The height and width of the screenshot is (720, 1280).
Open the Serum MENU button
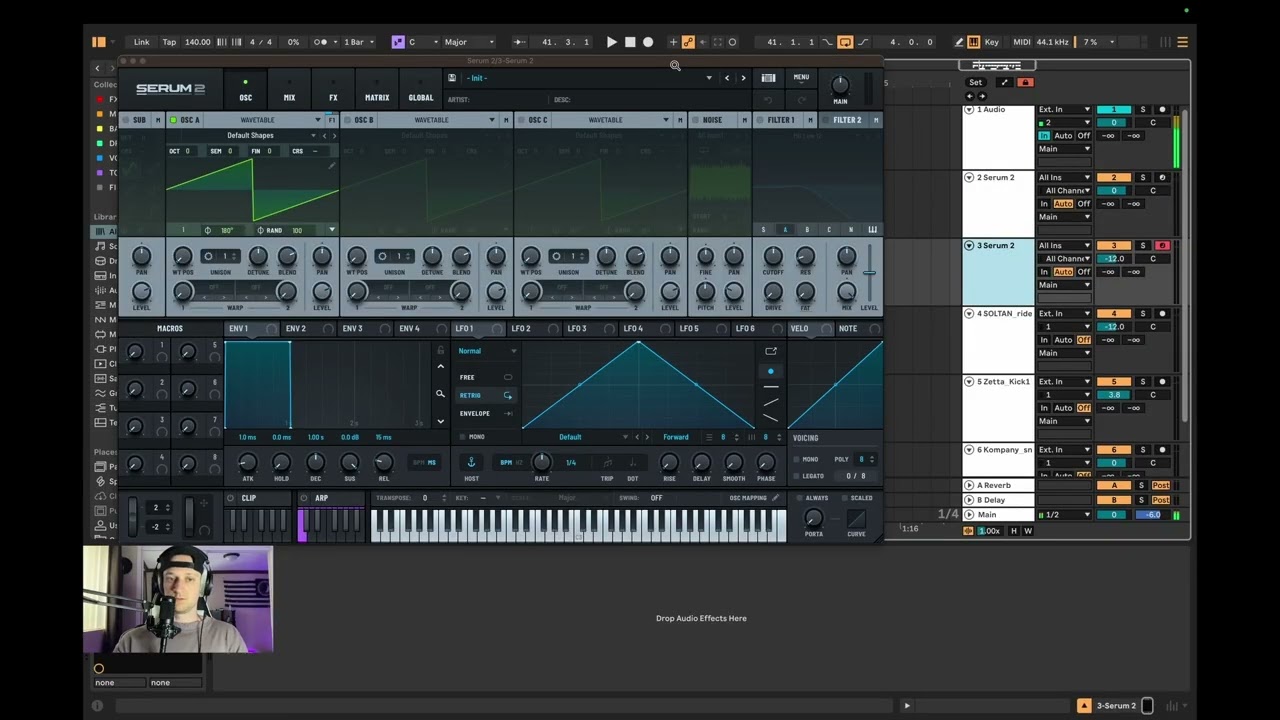click(x=801, y=77)
